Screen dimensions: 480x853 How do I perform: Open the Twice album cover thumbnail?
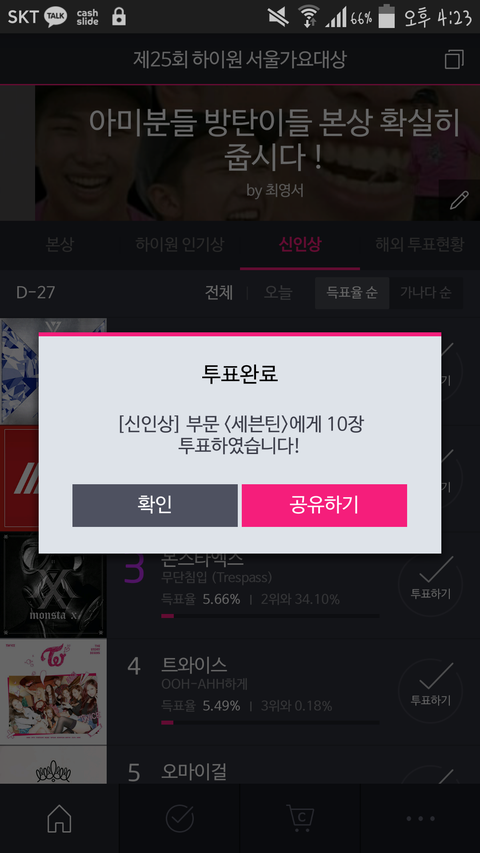tap(53, 691)
